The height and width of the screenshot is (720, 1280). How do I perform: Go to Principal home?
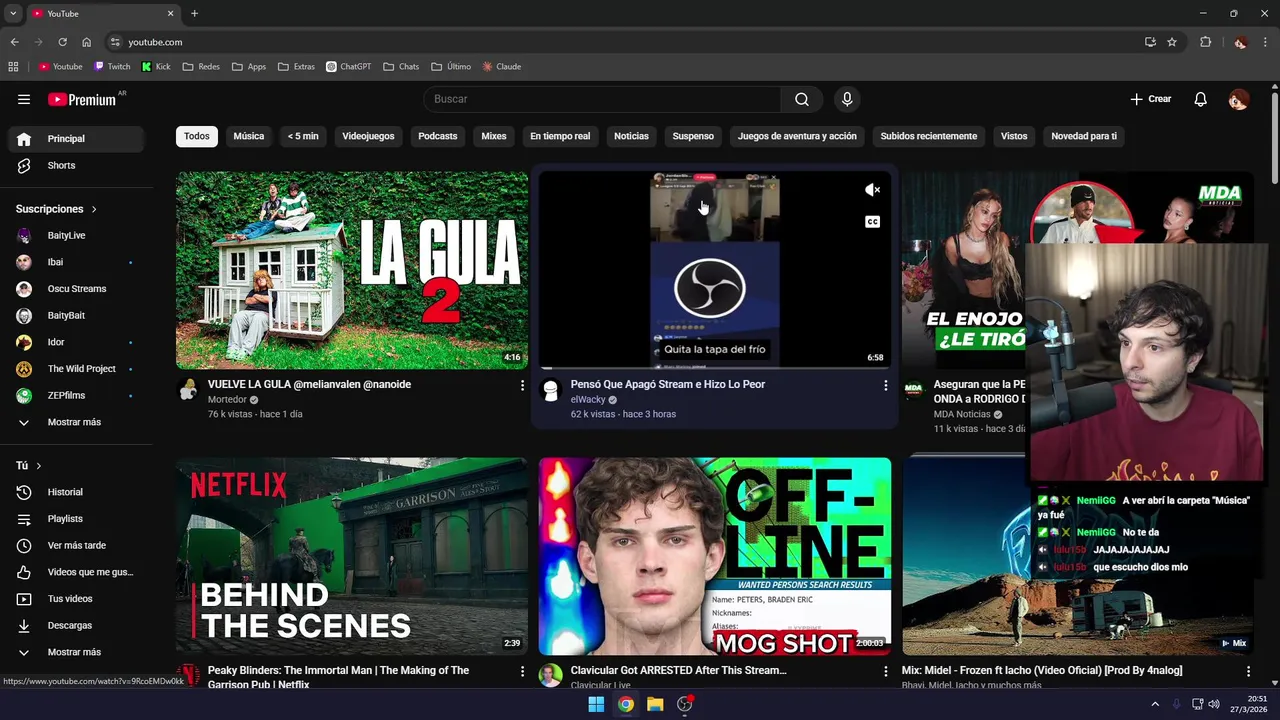76,138
